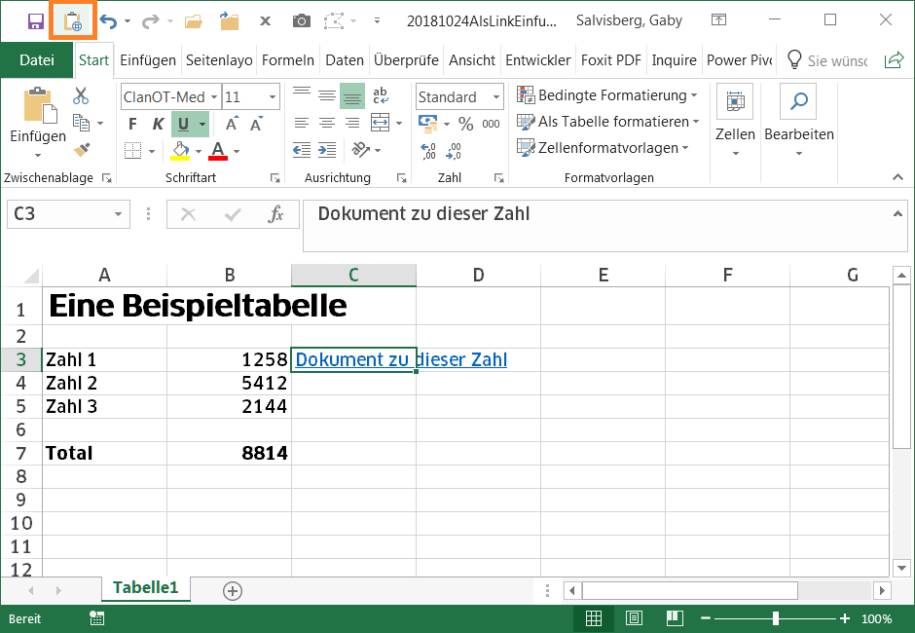This screenshot has height=633, width=915.
Task: Click the Save floppy disk icon
Action: pos(36,22)
